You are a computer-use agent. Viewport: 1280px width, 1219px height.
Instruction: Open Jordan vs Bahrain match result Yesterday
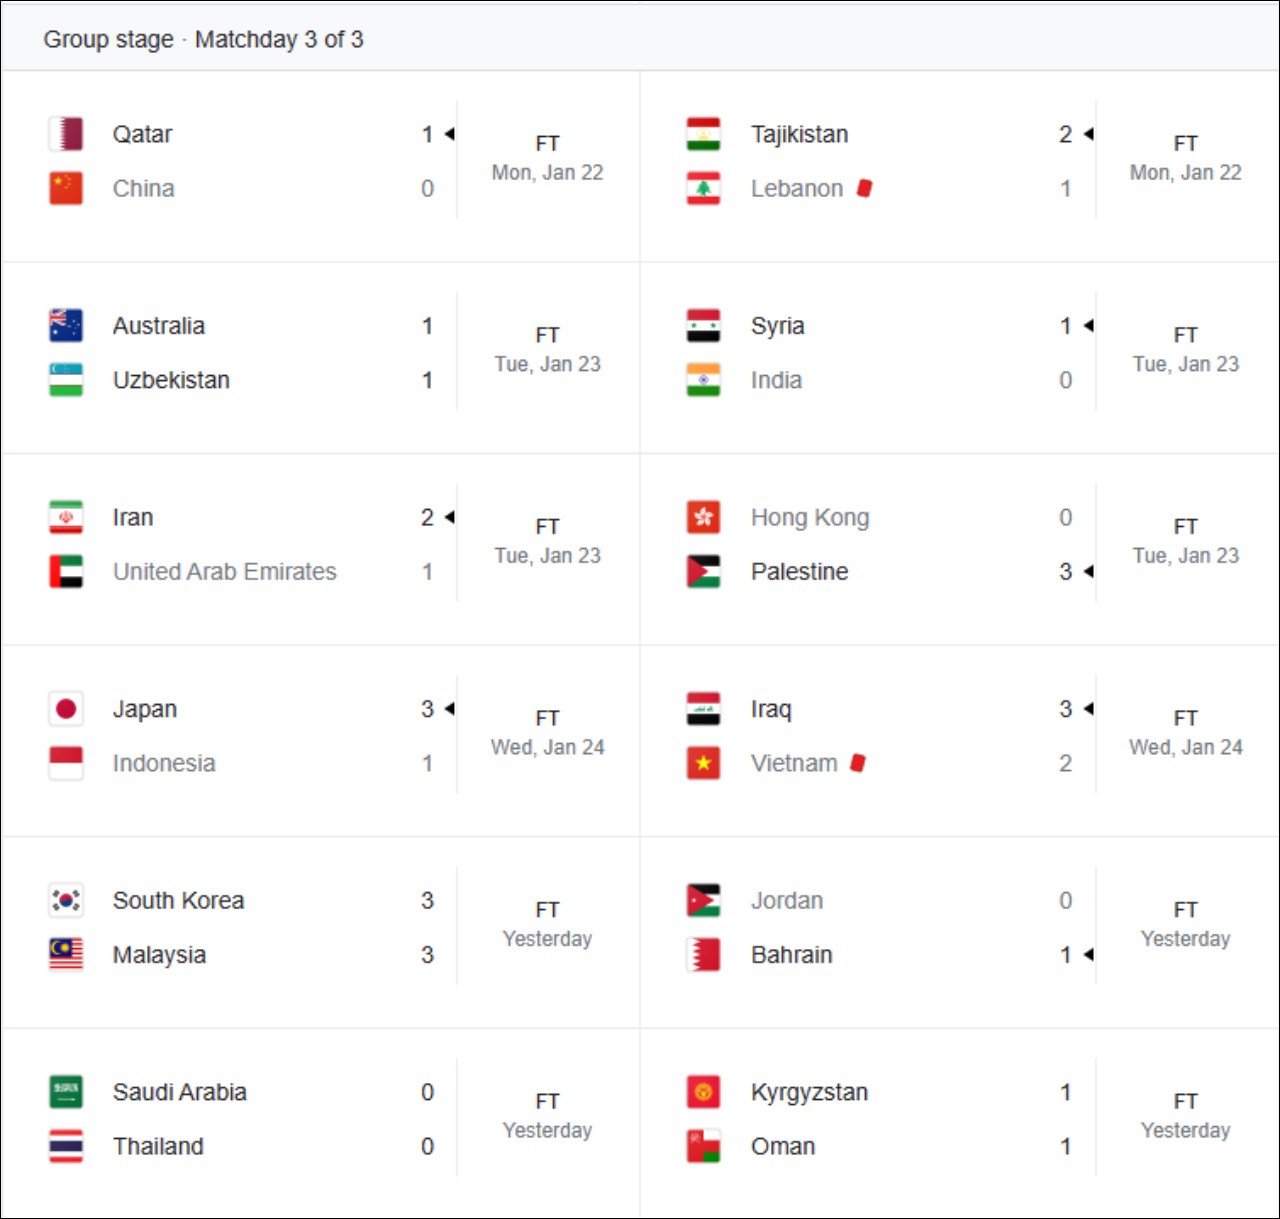(1185, 939)
